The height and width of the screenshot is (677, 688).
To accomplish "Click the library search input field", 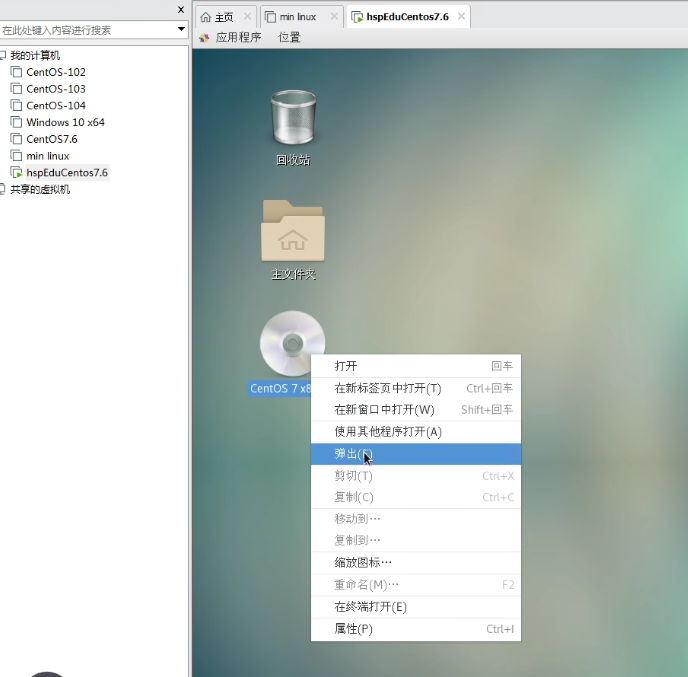I will pos(88,30).
